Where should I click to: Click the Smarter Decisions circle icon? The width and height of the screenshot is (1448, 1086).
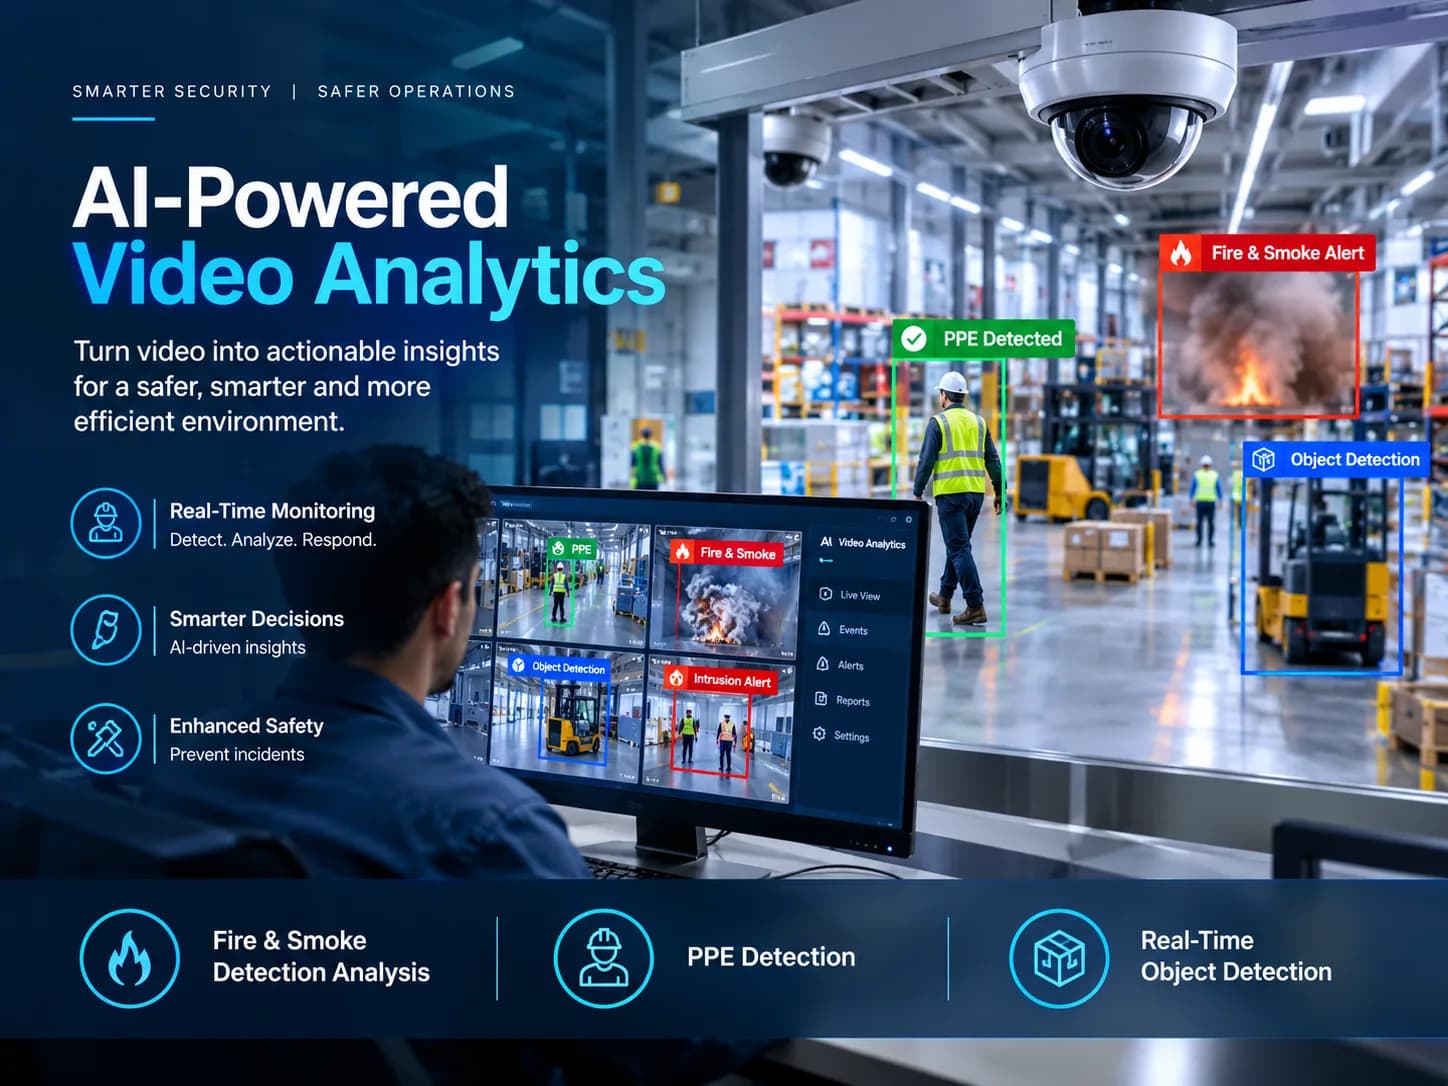[105, 630]
